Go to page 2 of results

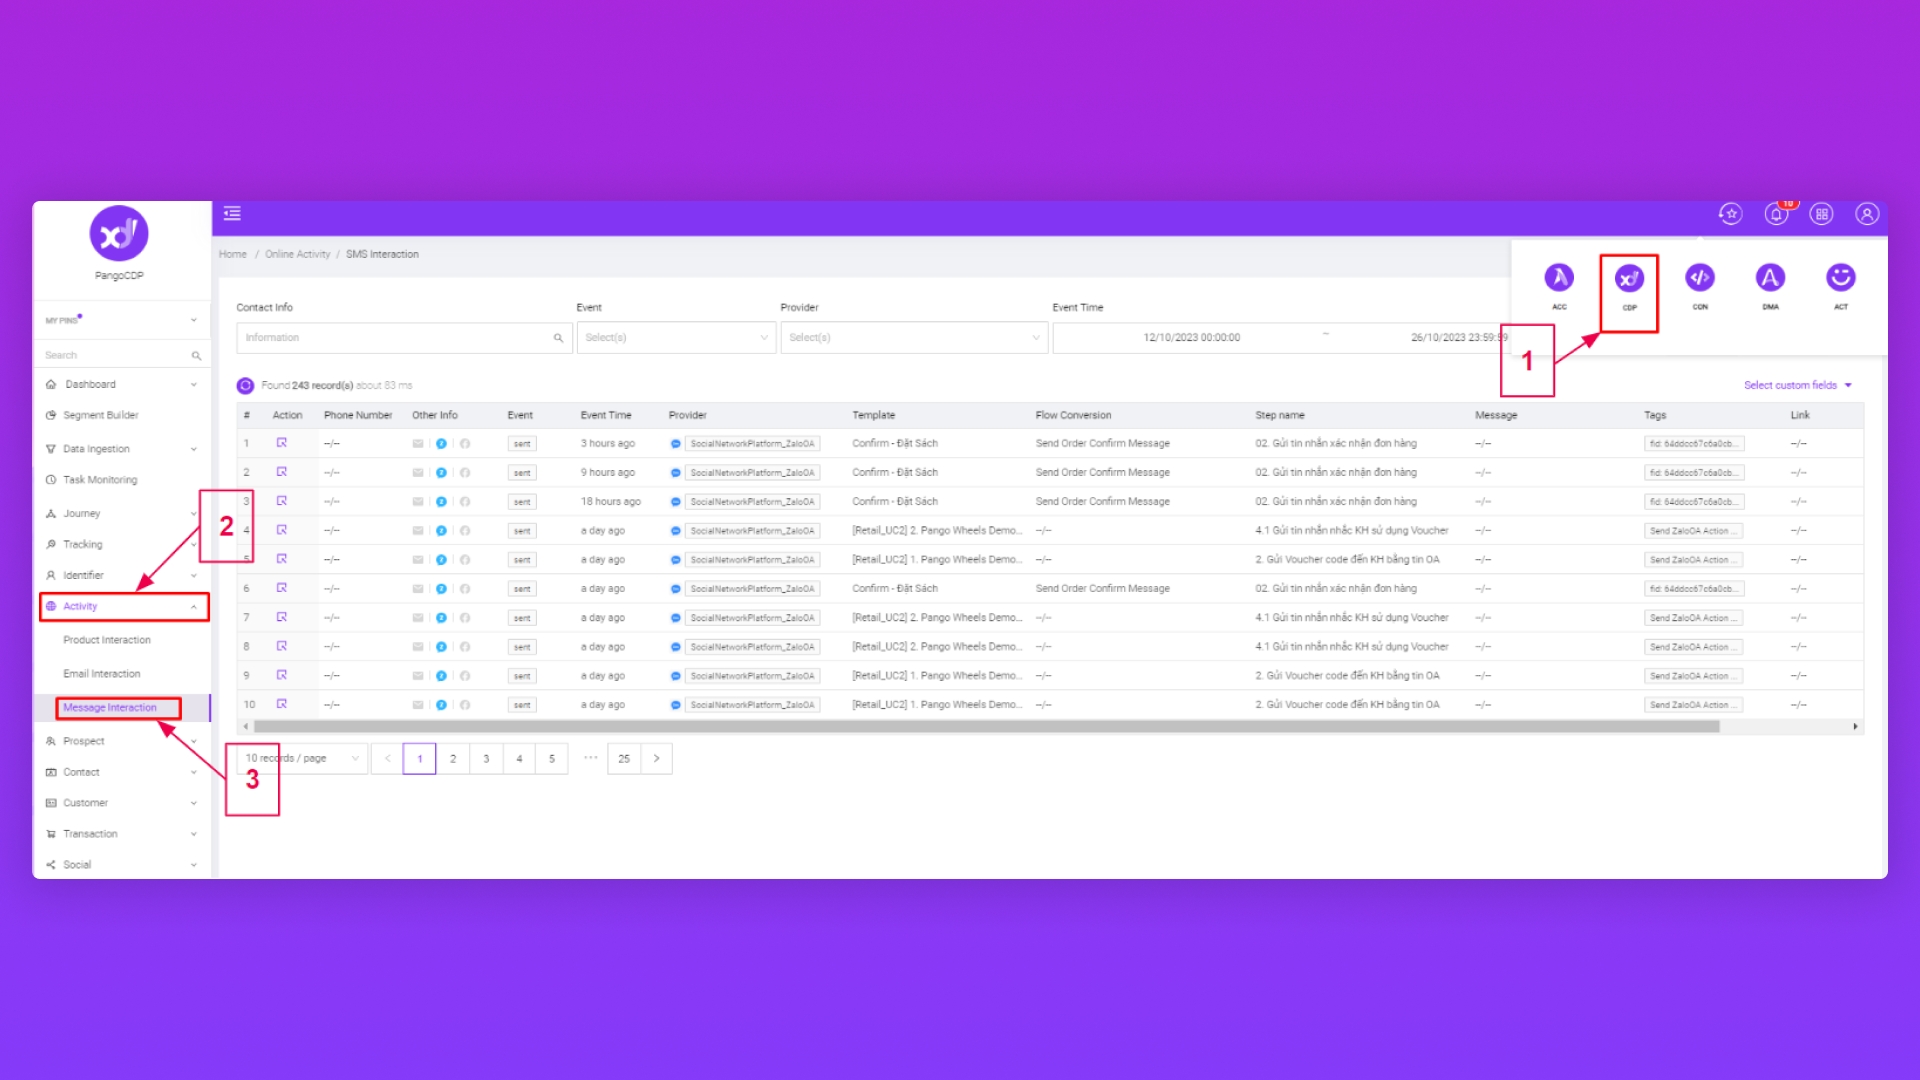point(453,759)
